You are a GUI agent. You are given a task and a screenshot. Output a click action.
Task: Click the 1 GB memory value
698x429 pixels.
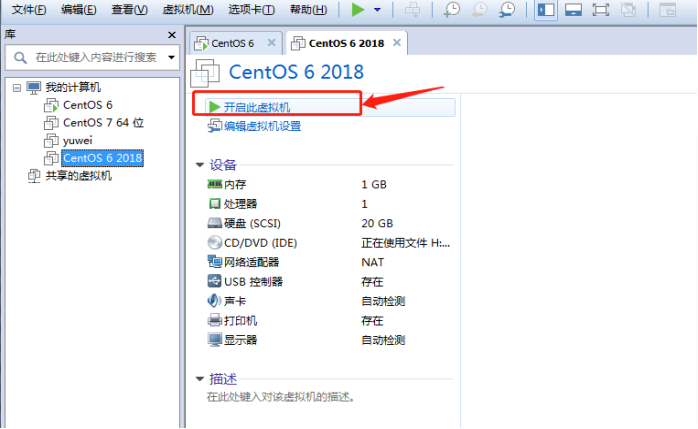coord(374,185)
